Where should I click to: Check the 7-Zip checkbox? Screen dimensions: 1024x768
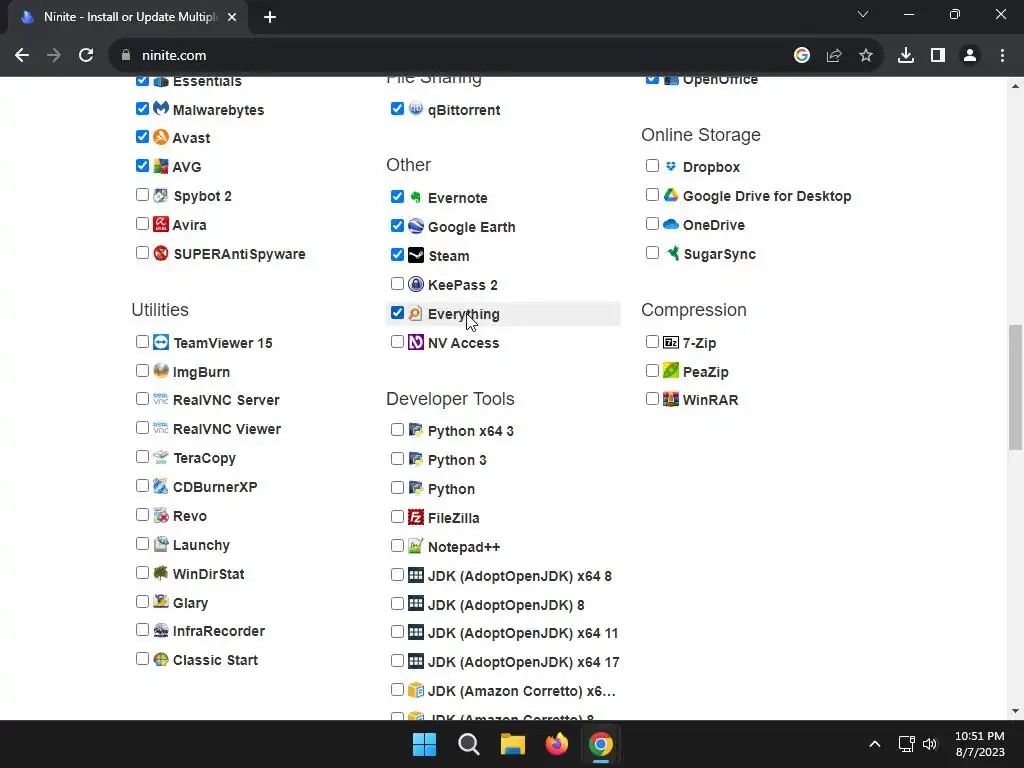pos(652,342)
